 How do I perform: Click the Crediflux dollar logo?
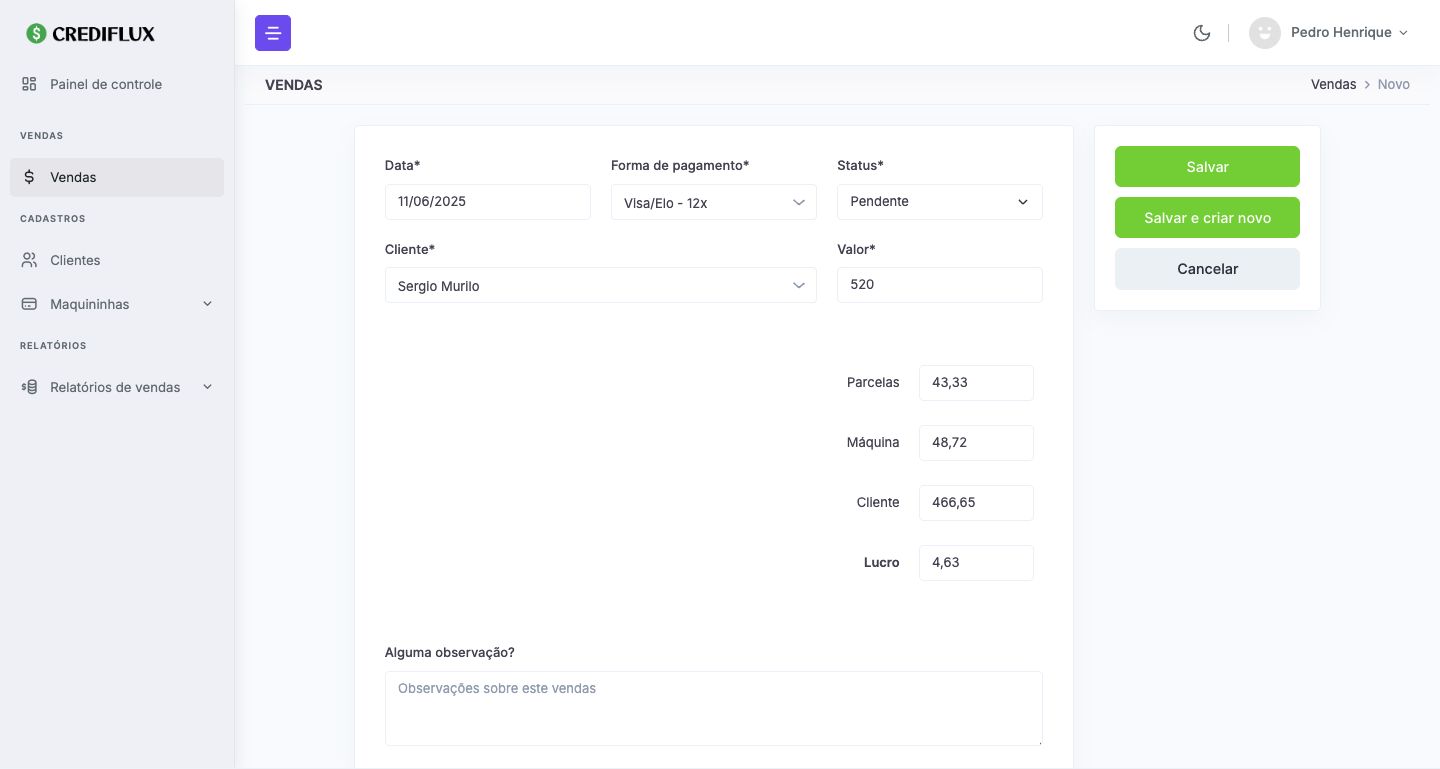point(37,34)
